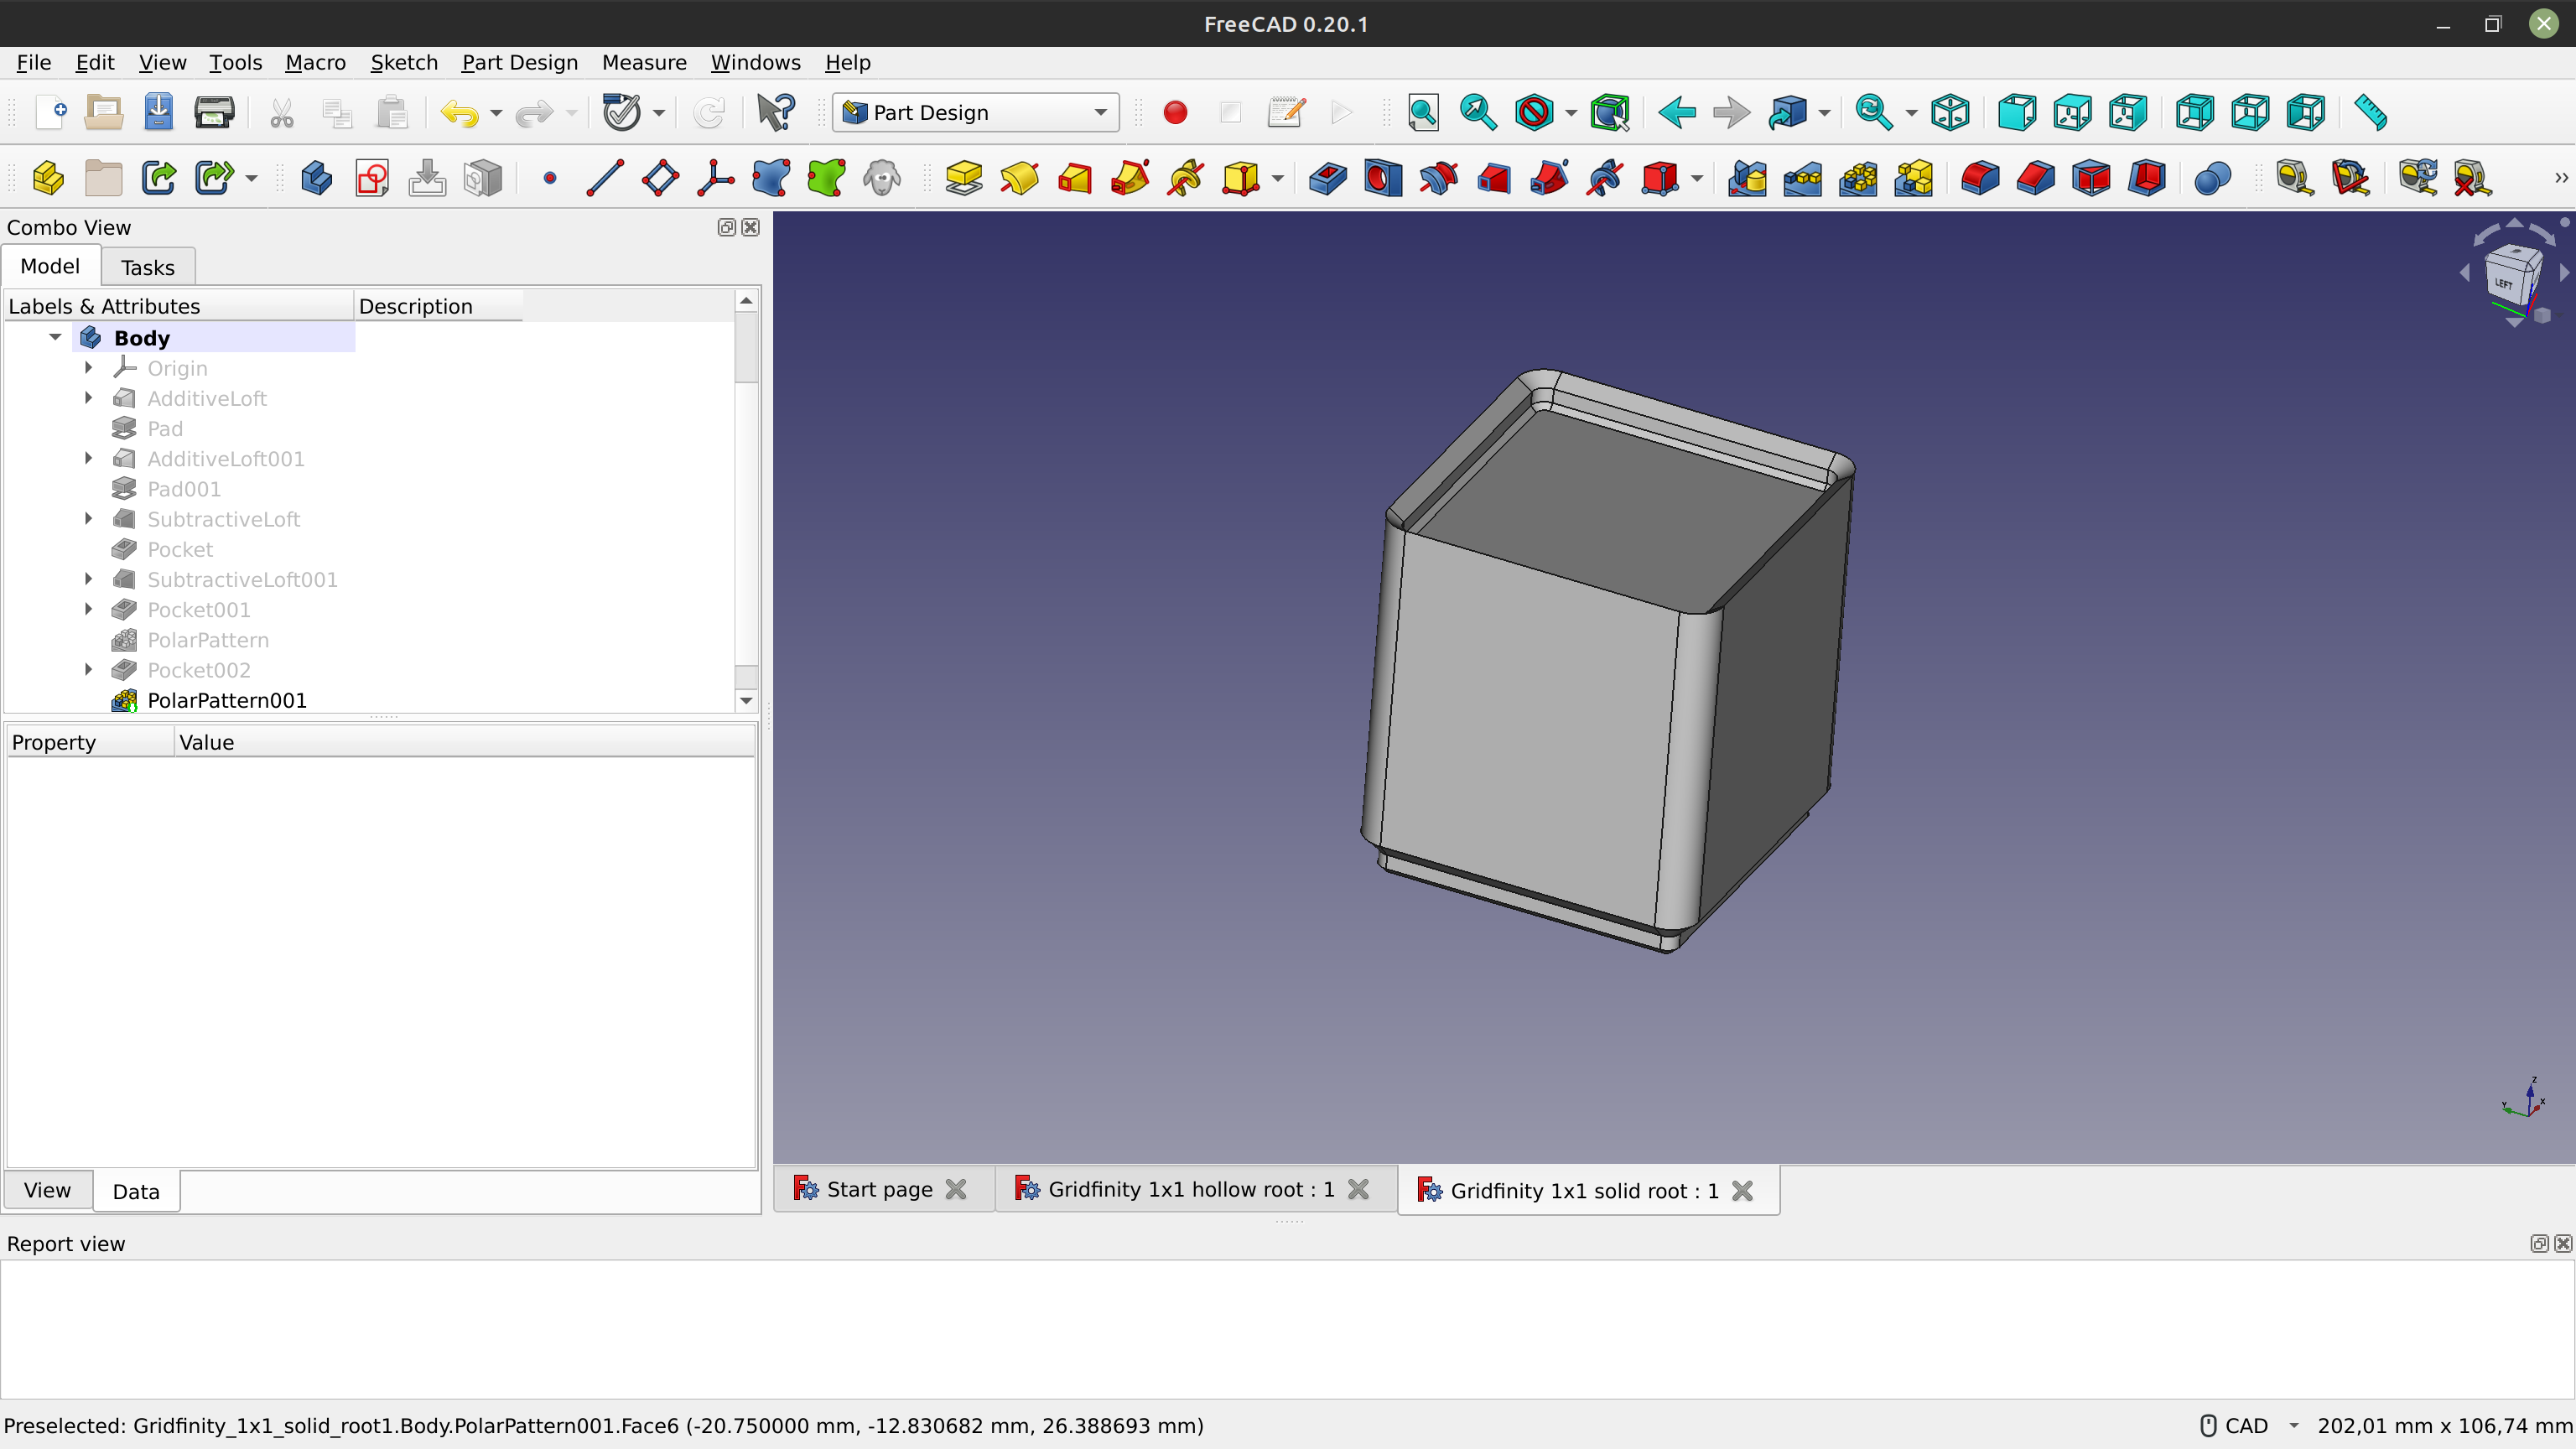Viewport: 2576px width, 1449px height.
Task: Create a new sketch
Action: click(371, 178)
